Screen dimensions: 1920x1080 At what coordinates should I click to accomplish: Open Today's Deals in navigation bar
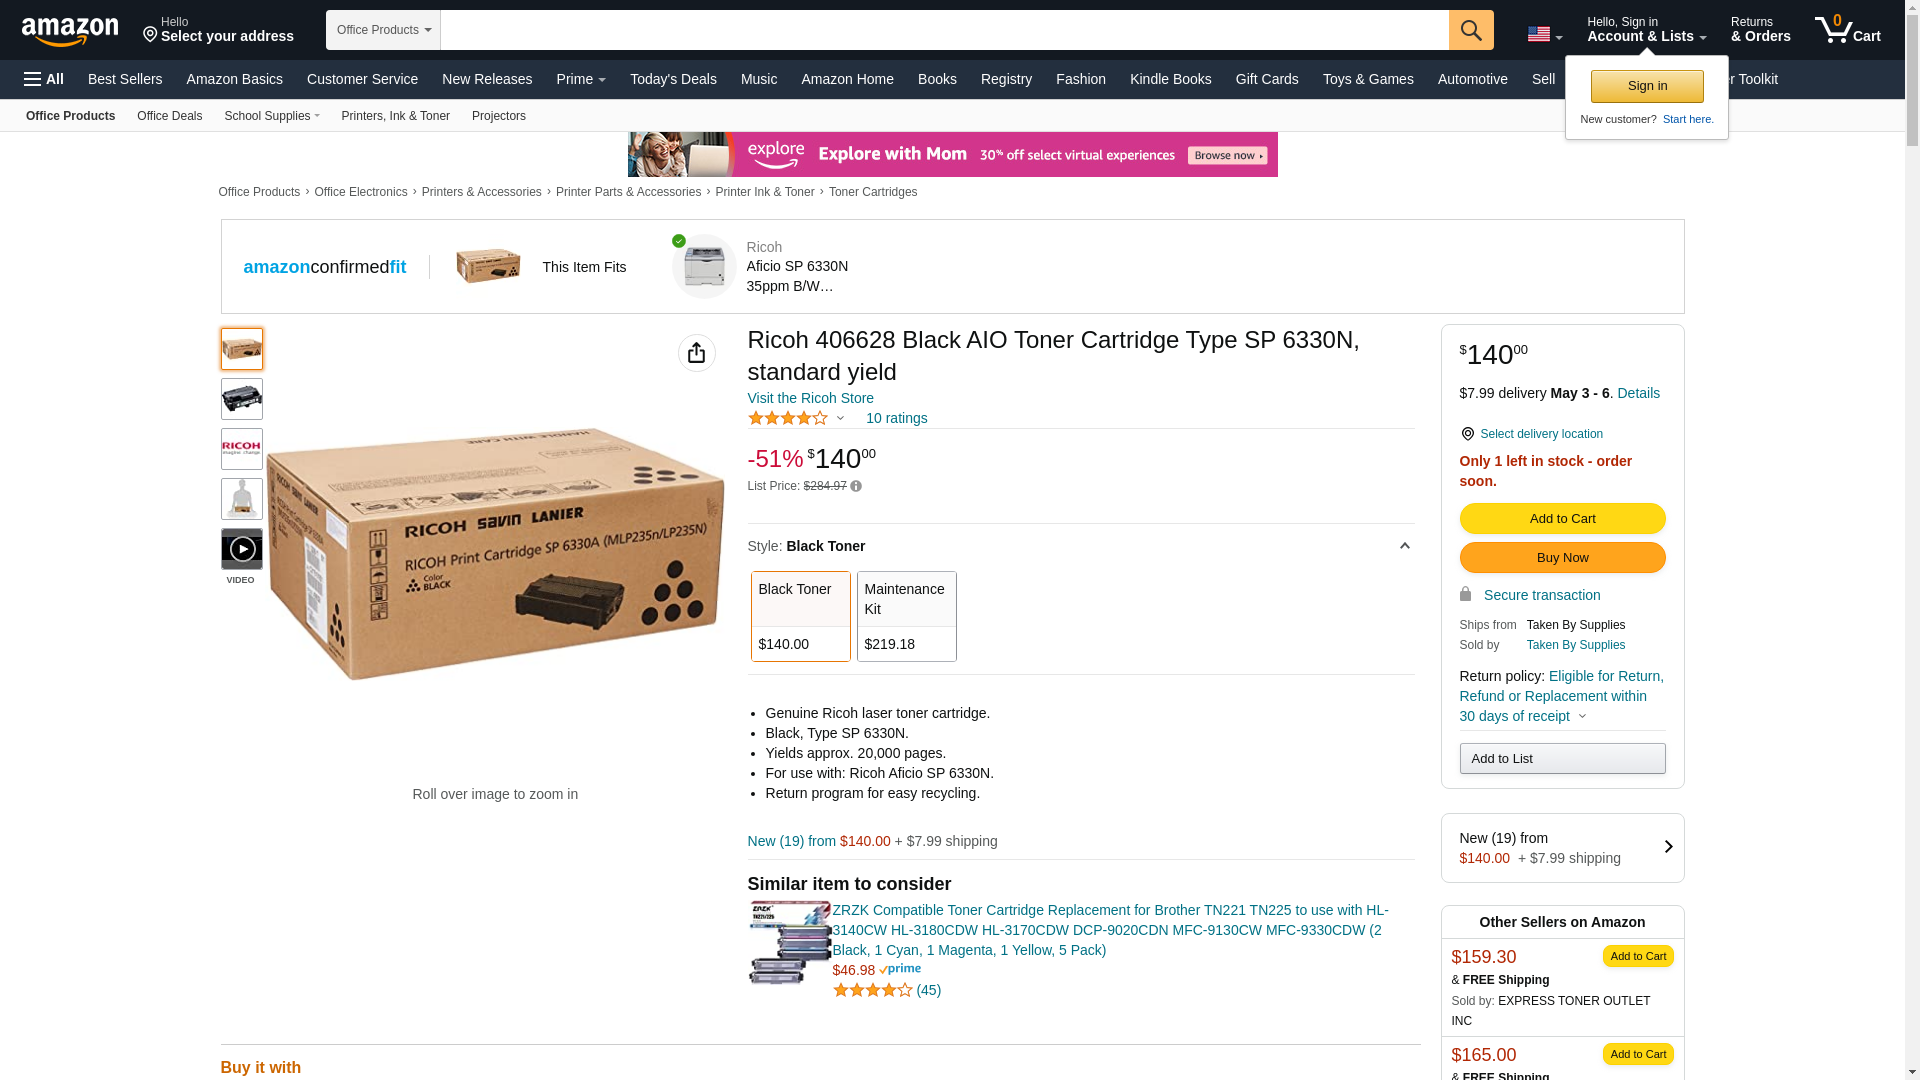pyautogui.click(x=673, y=79)
